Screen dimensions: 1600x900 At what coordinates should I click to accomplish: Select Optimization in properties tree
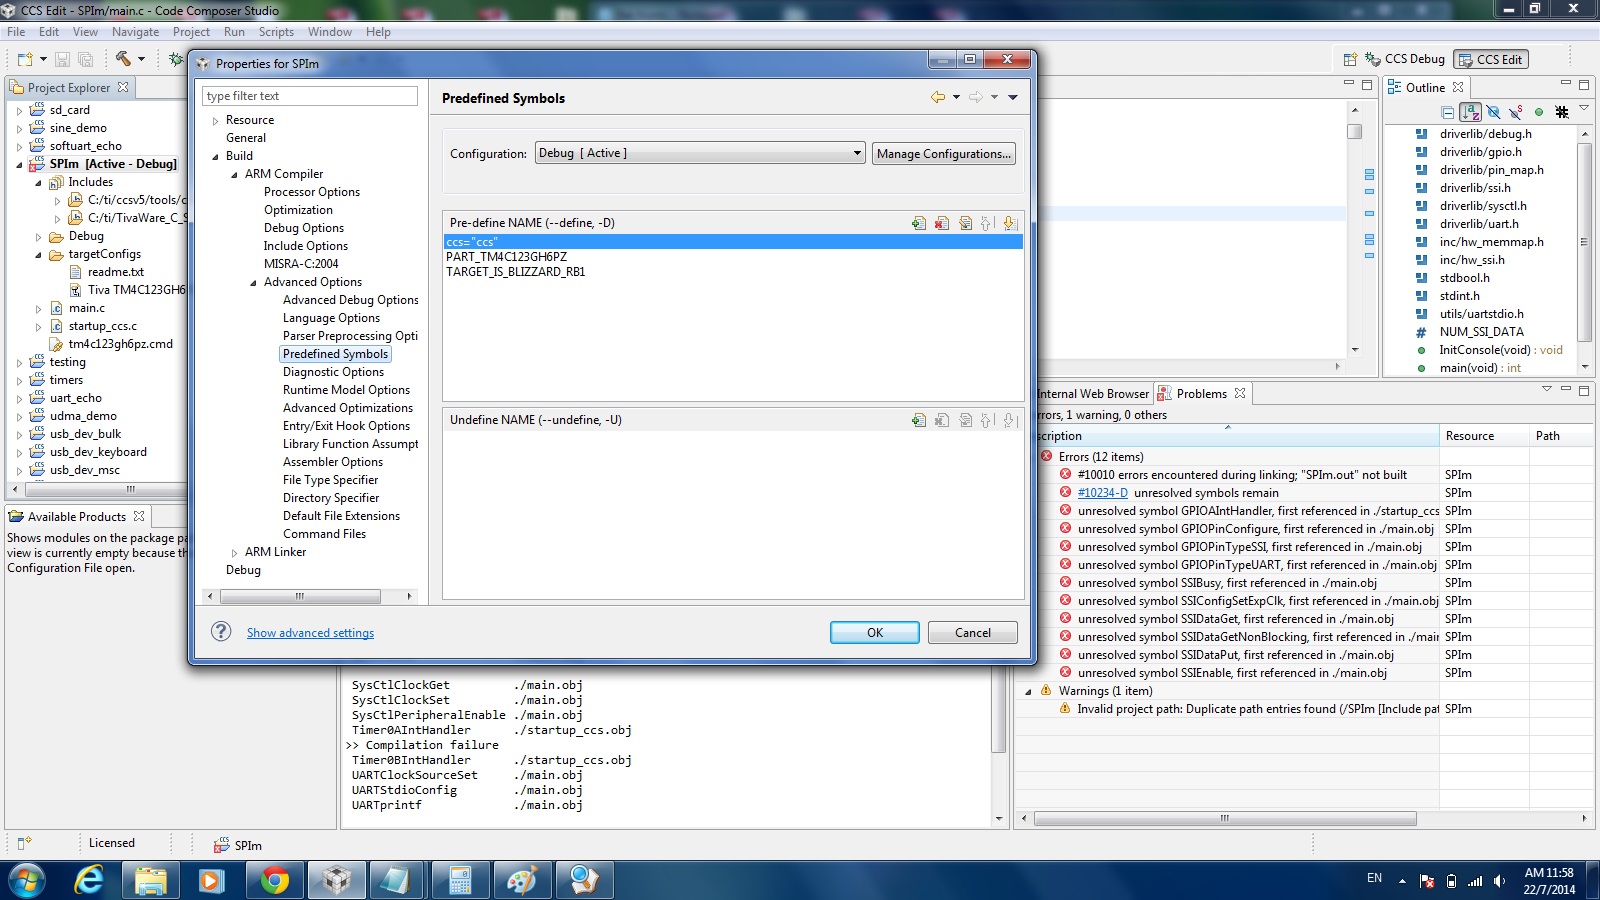298,210
